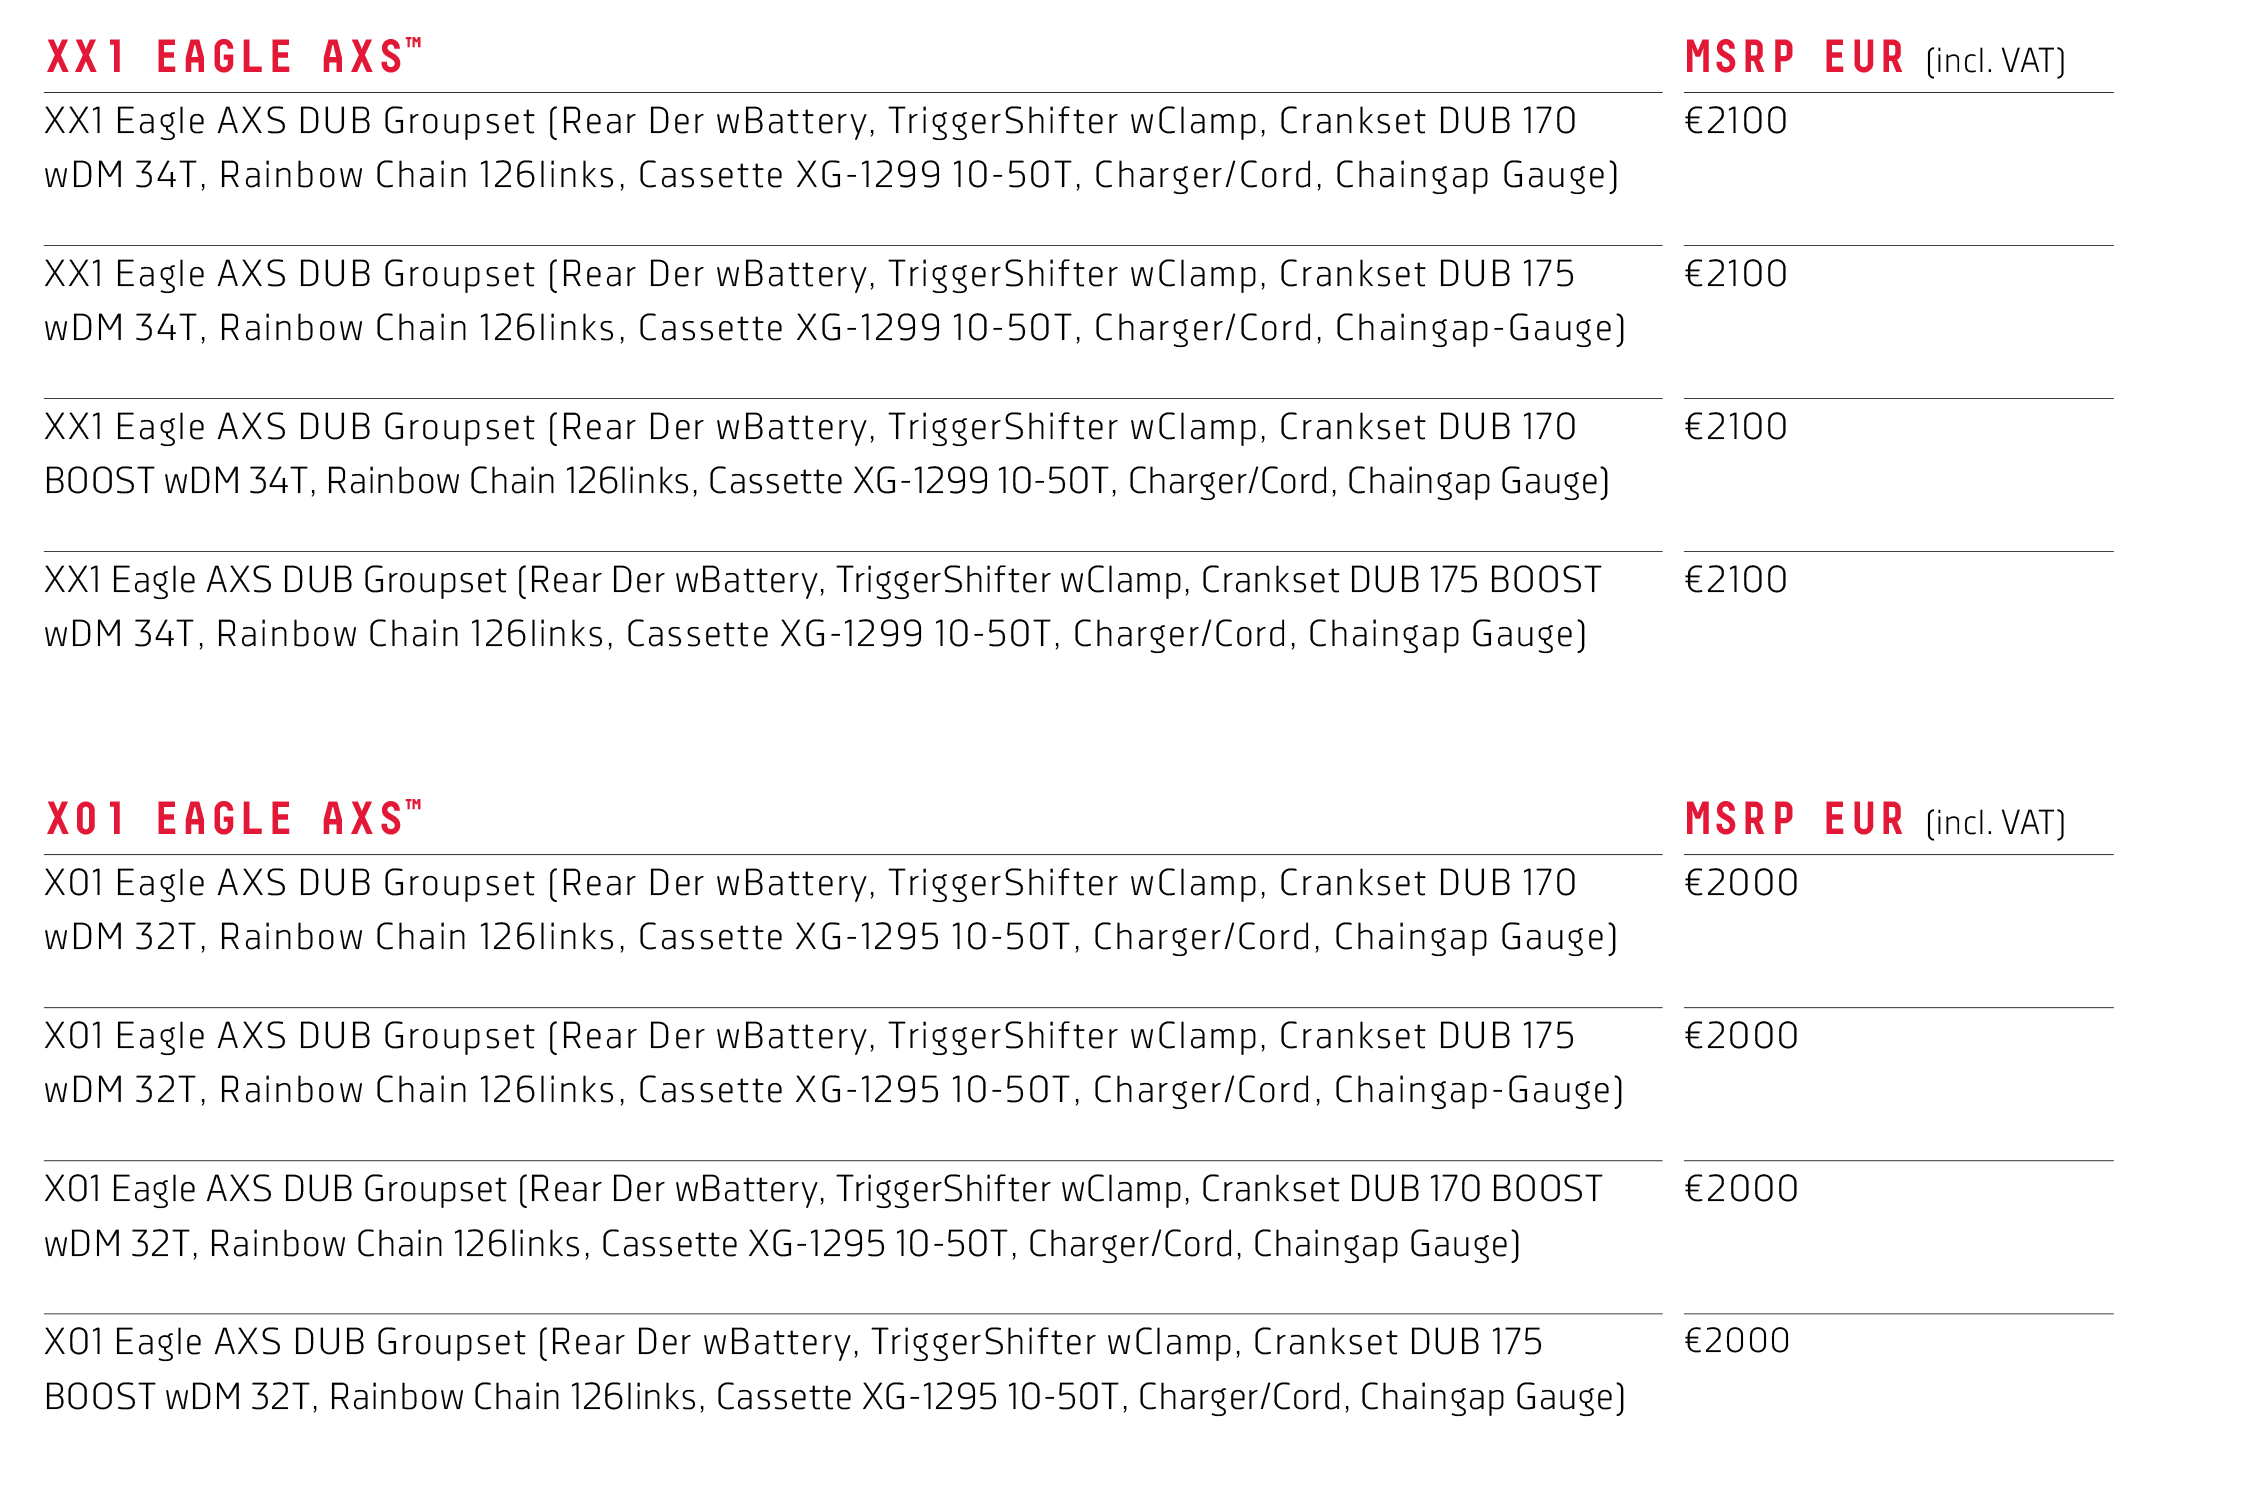
Task: Click the €2100 price for XX1 DUB 170 BOOST
Action: tap(1736, 428)
